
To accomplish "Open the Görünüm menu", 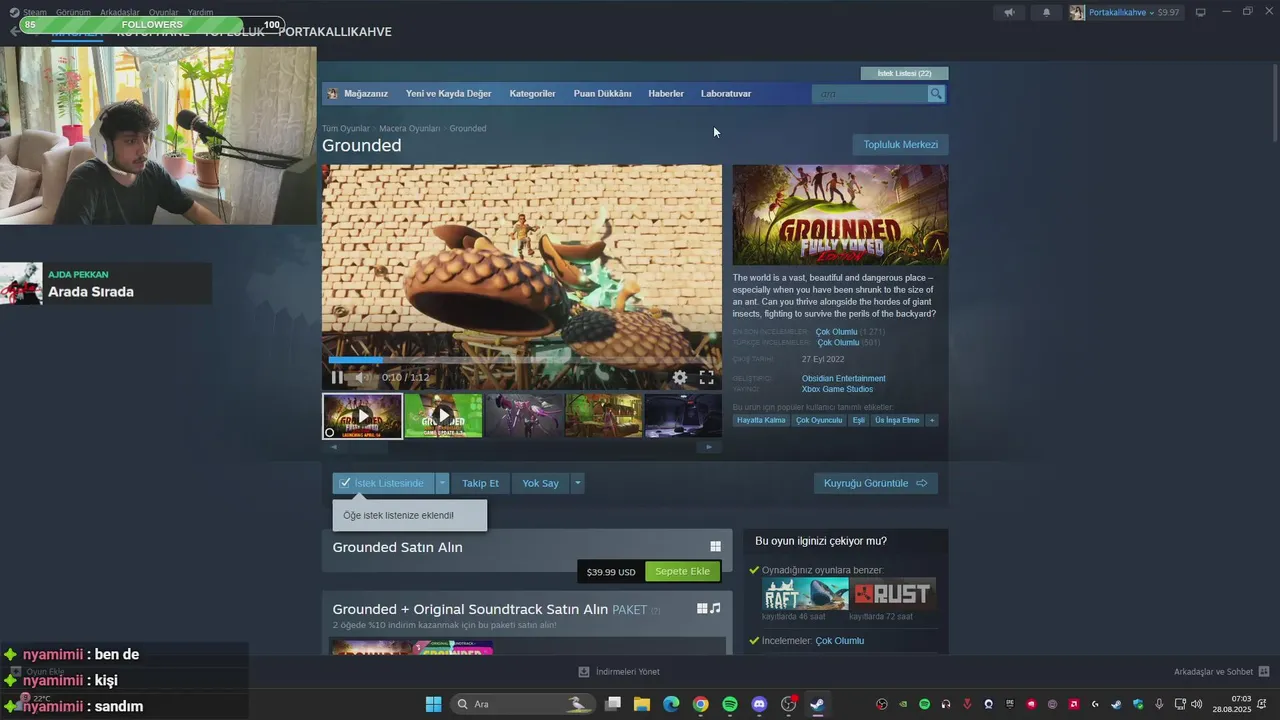I will [73, 12].
